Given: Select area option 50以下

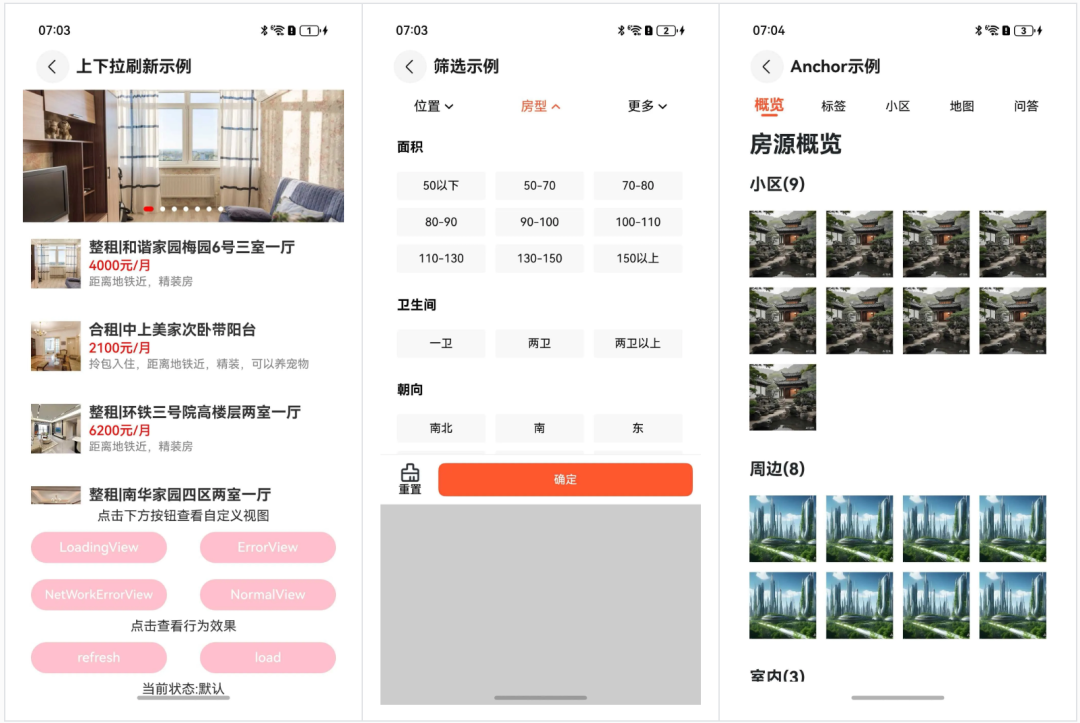Looking at the screenshot, I should click(441, 185).
